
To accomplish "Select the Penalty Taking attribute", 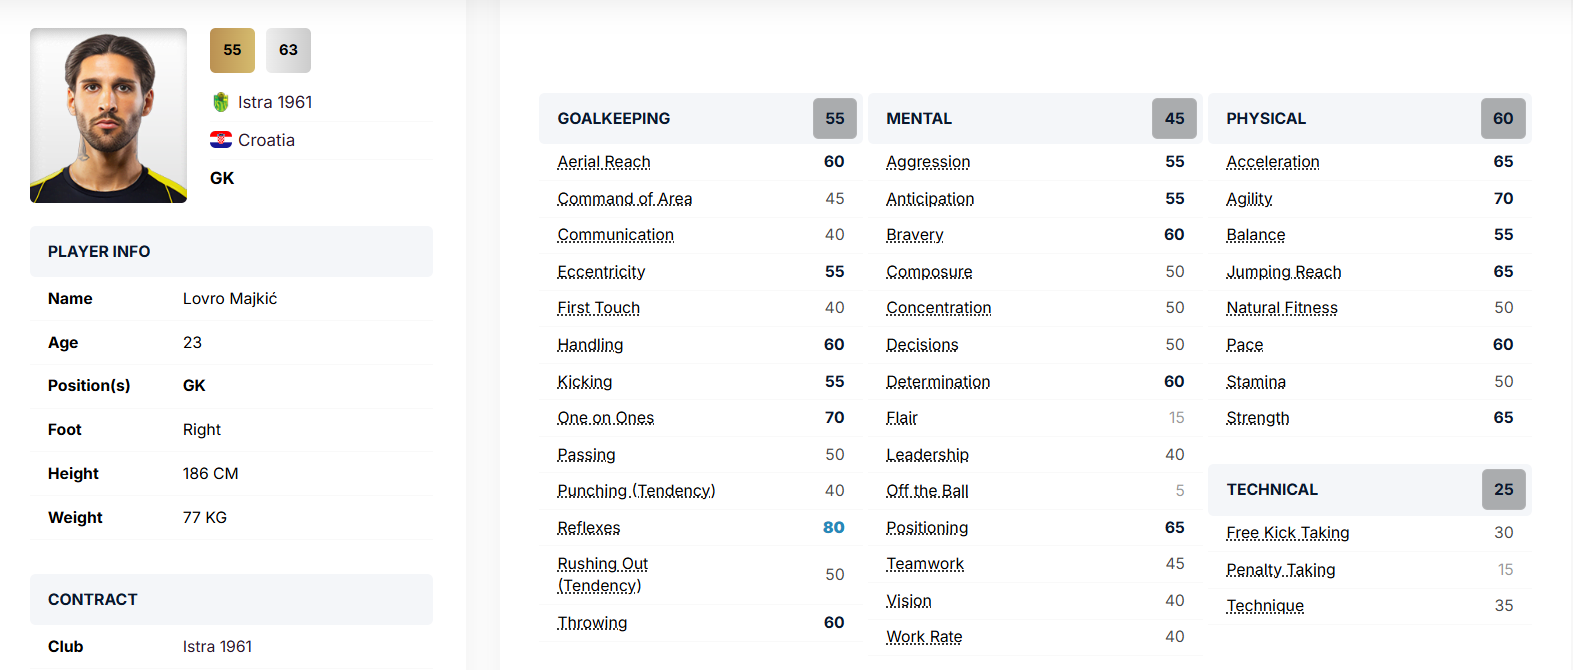I will 1281,570.
